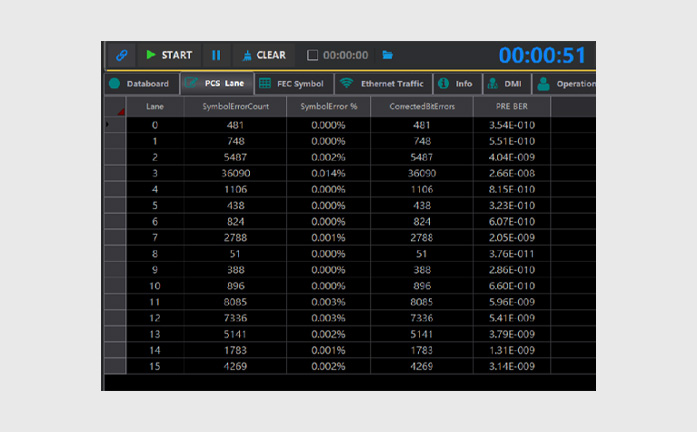Select the row header for lane 3
Screen dimensions: 697x432
(x=115, y=173)
